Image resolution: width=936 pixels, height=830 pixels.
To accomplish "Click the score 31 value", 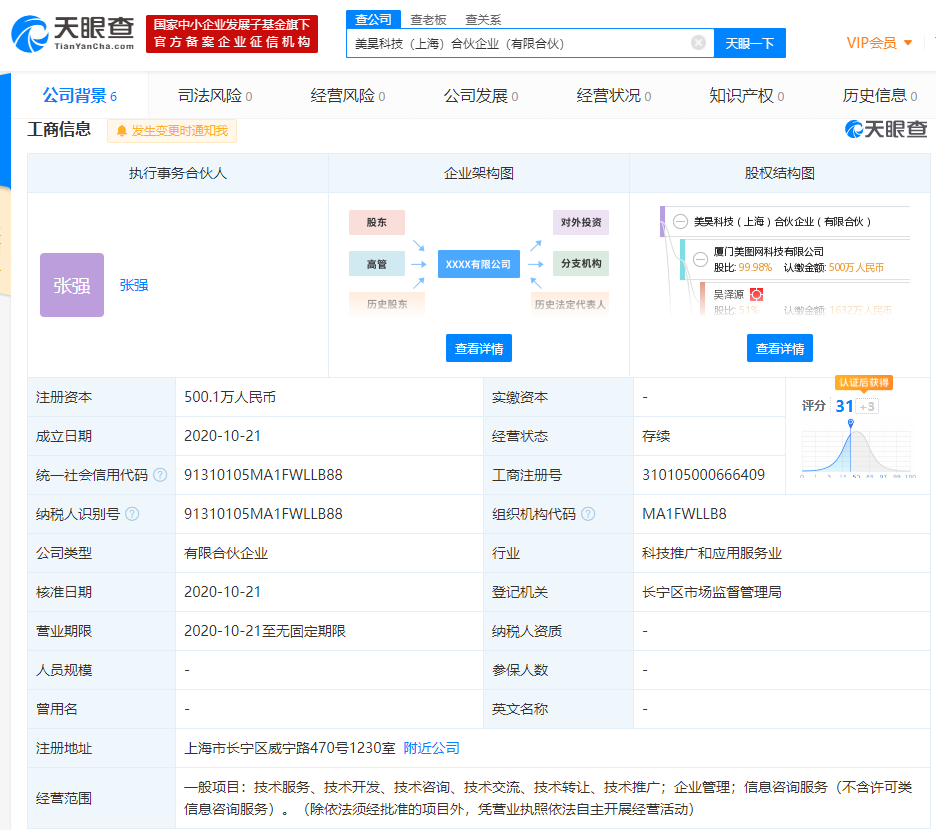I will click(x=844, y=406).
